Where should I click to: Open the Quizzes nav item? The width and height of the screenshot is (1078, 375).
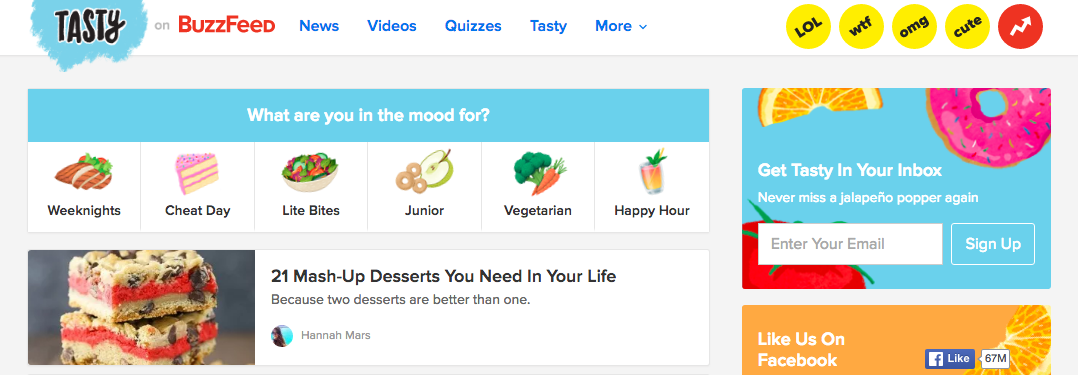[473, 26]
